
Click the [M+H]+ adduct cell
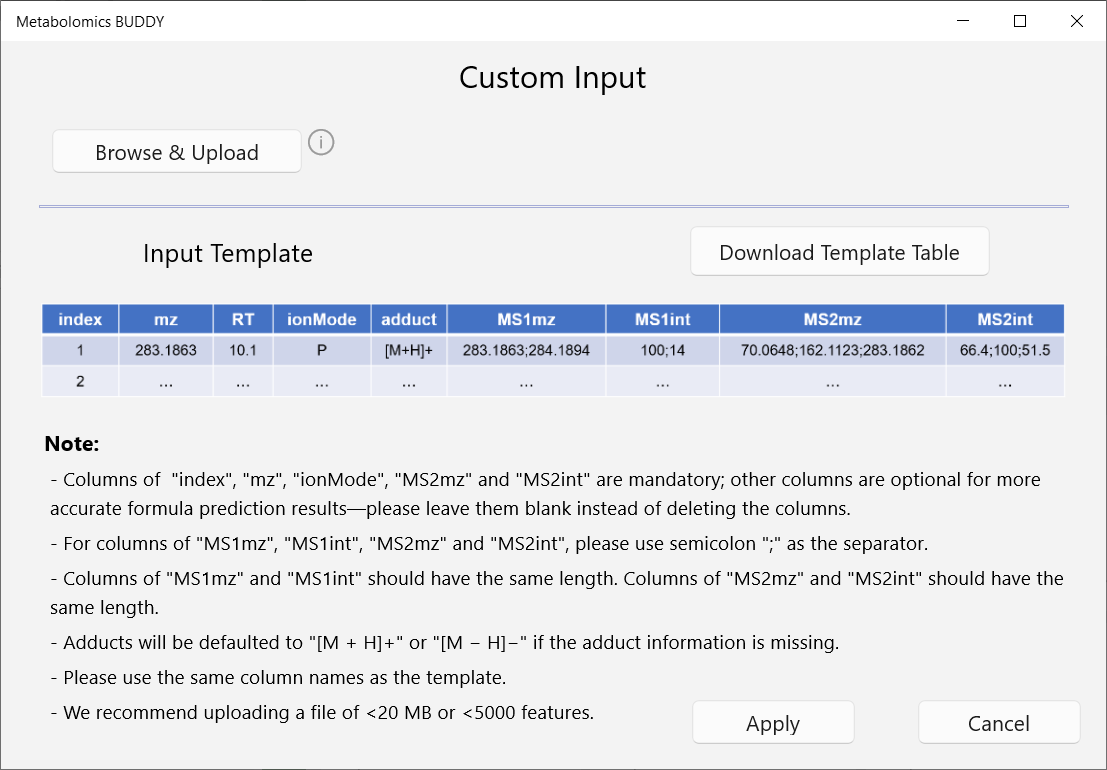[409, 351]
